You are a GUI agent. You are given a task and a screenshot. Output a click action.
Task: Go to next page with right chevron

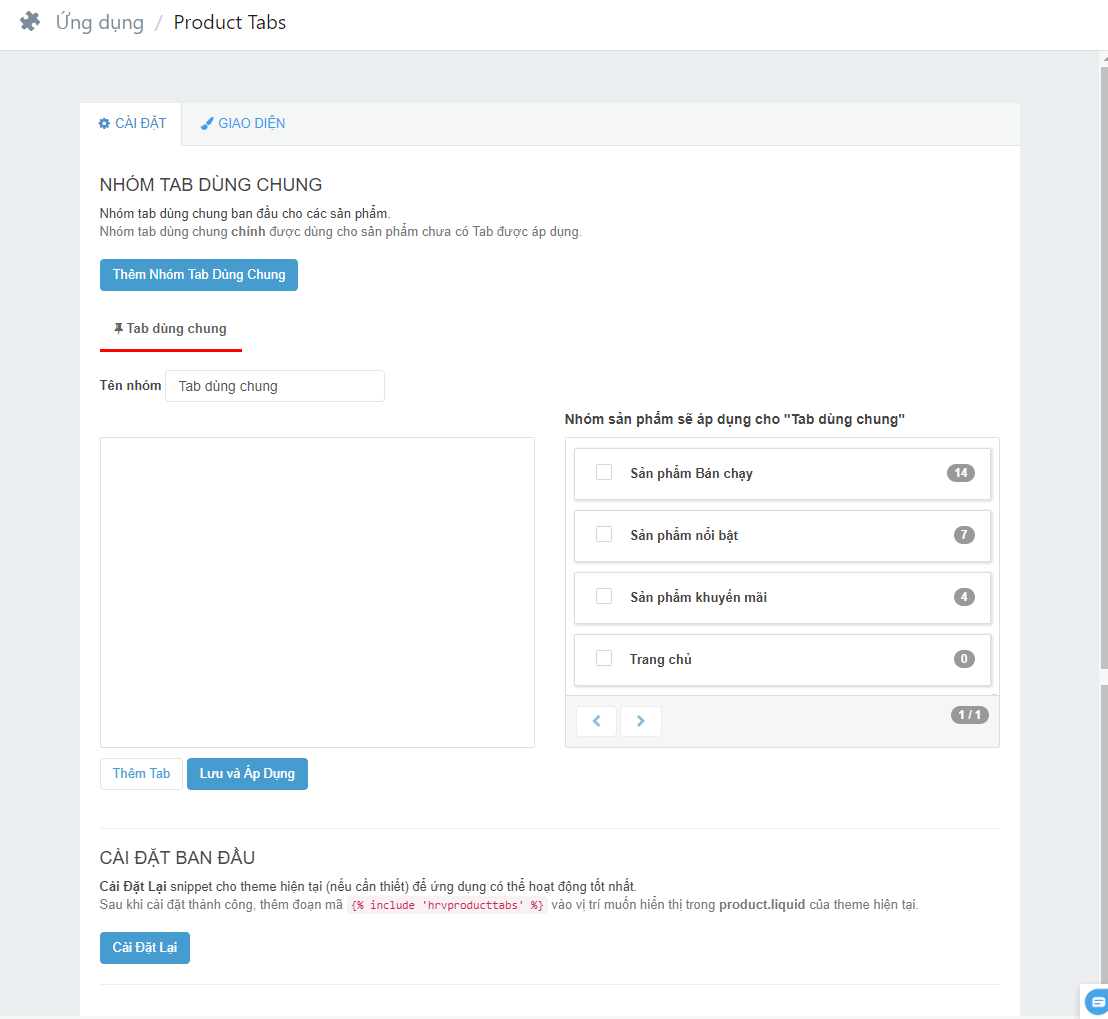click(x=641, y=721)
